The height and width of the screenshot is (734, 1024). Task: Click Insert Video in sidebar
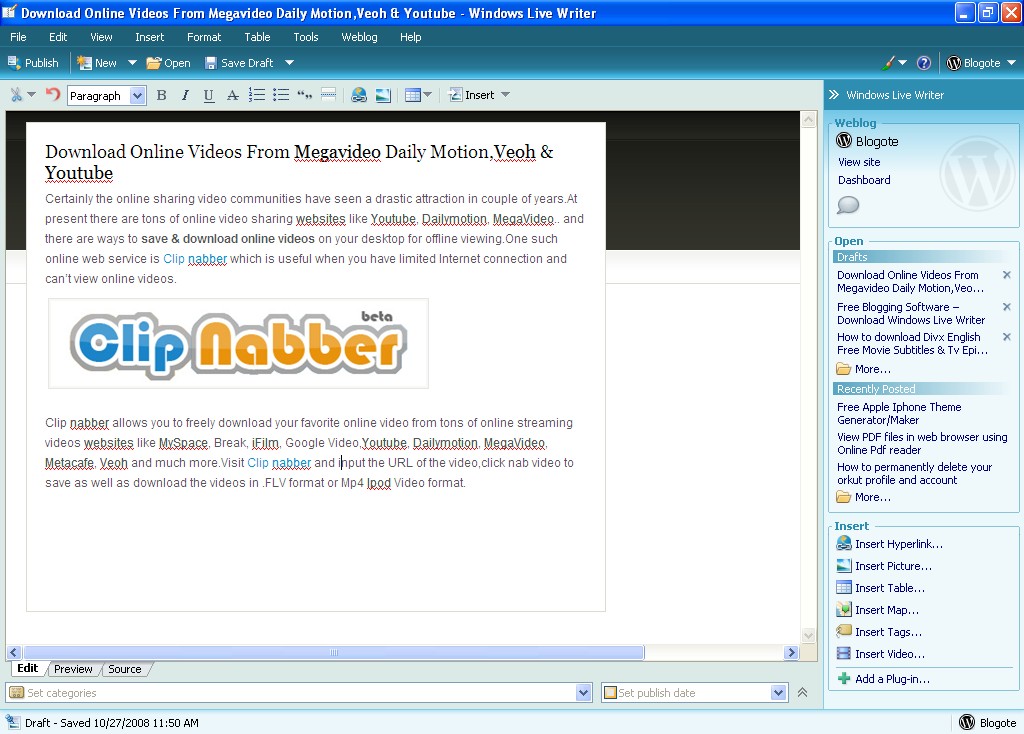[x=880, y=654]
